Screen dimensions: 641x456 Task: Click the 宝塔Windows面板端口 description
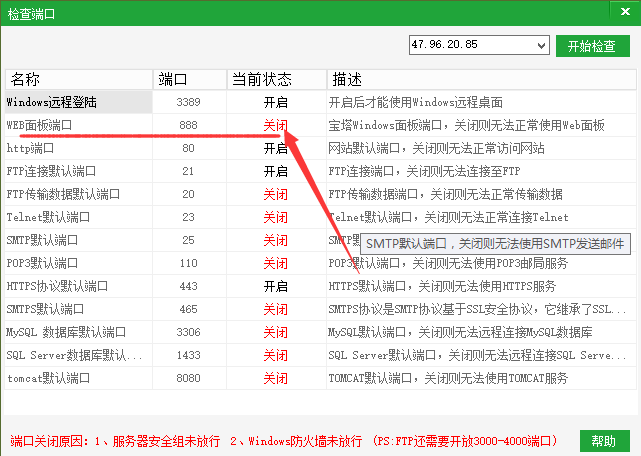(466, 125)
